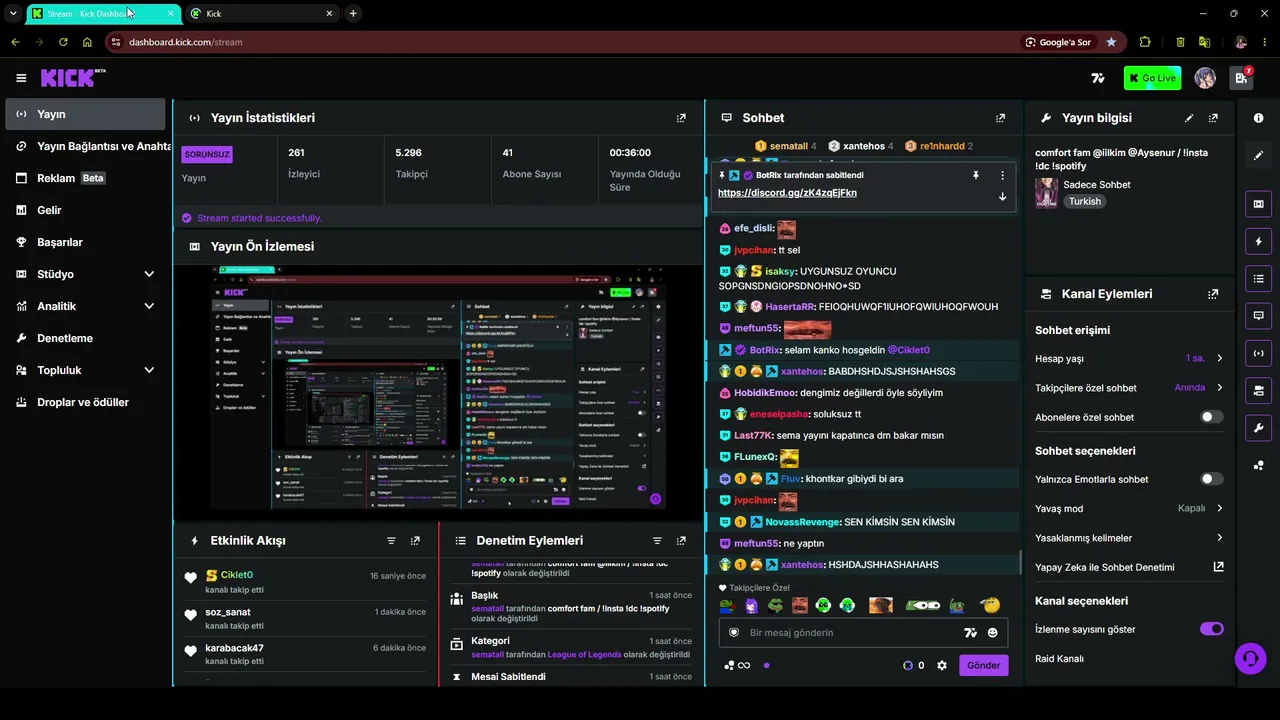Filter the Etkinlik Akışı feed
The height and width of the screenshot is (720, 1280).
pyautogui.click(x=391, y=541)
